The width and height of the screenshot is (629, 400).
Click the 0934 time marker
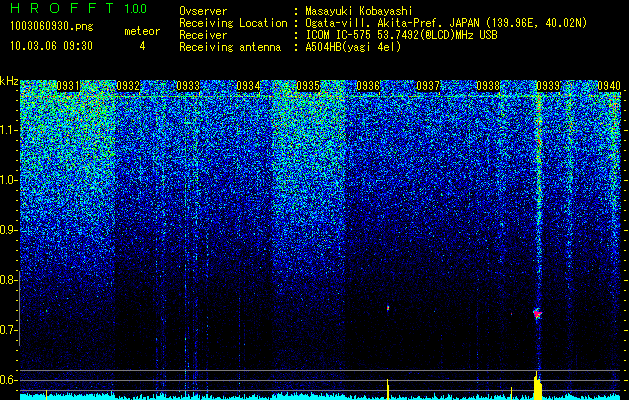pos(248,86)
